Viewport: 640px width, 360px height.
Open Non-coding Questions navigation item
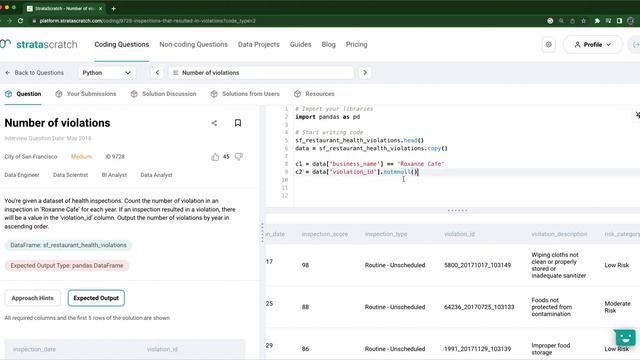pos(193,44)
